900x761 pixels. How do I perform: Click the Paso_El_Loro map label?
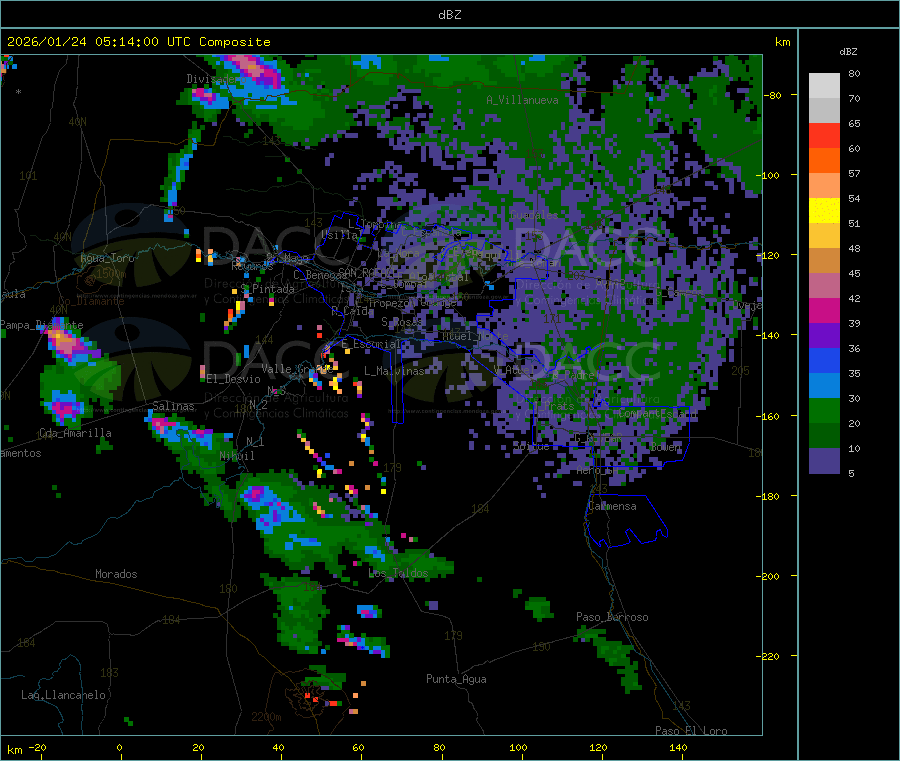click(691, 731)
